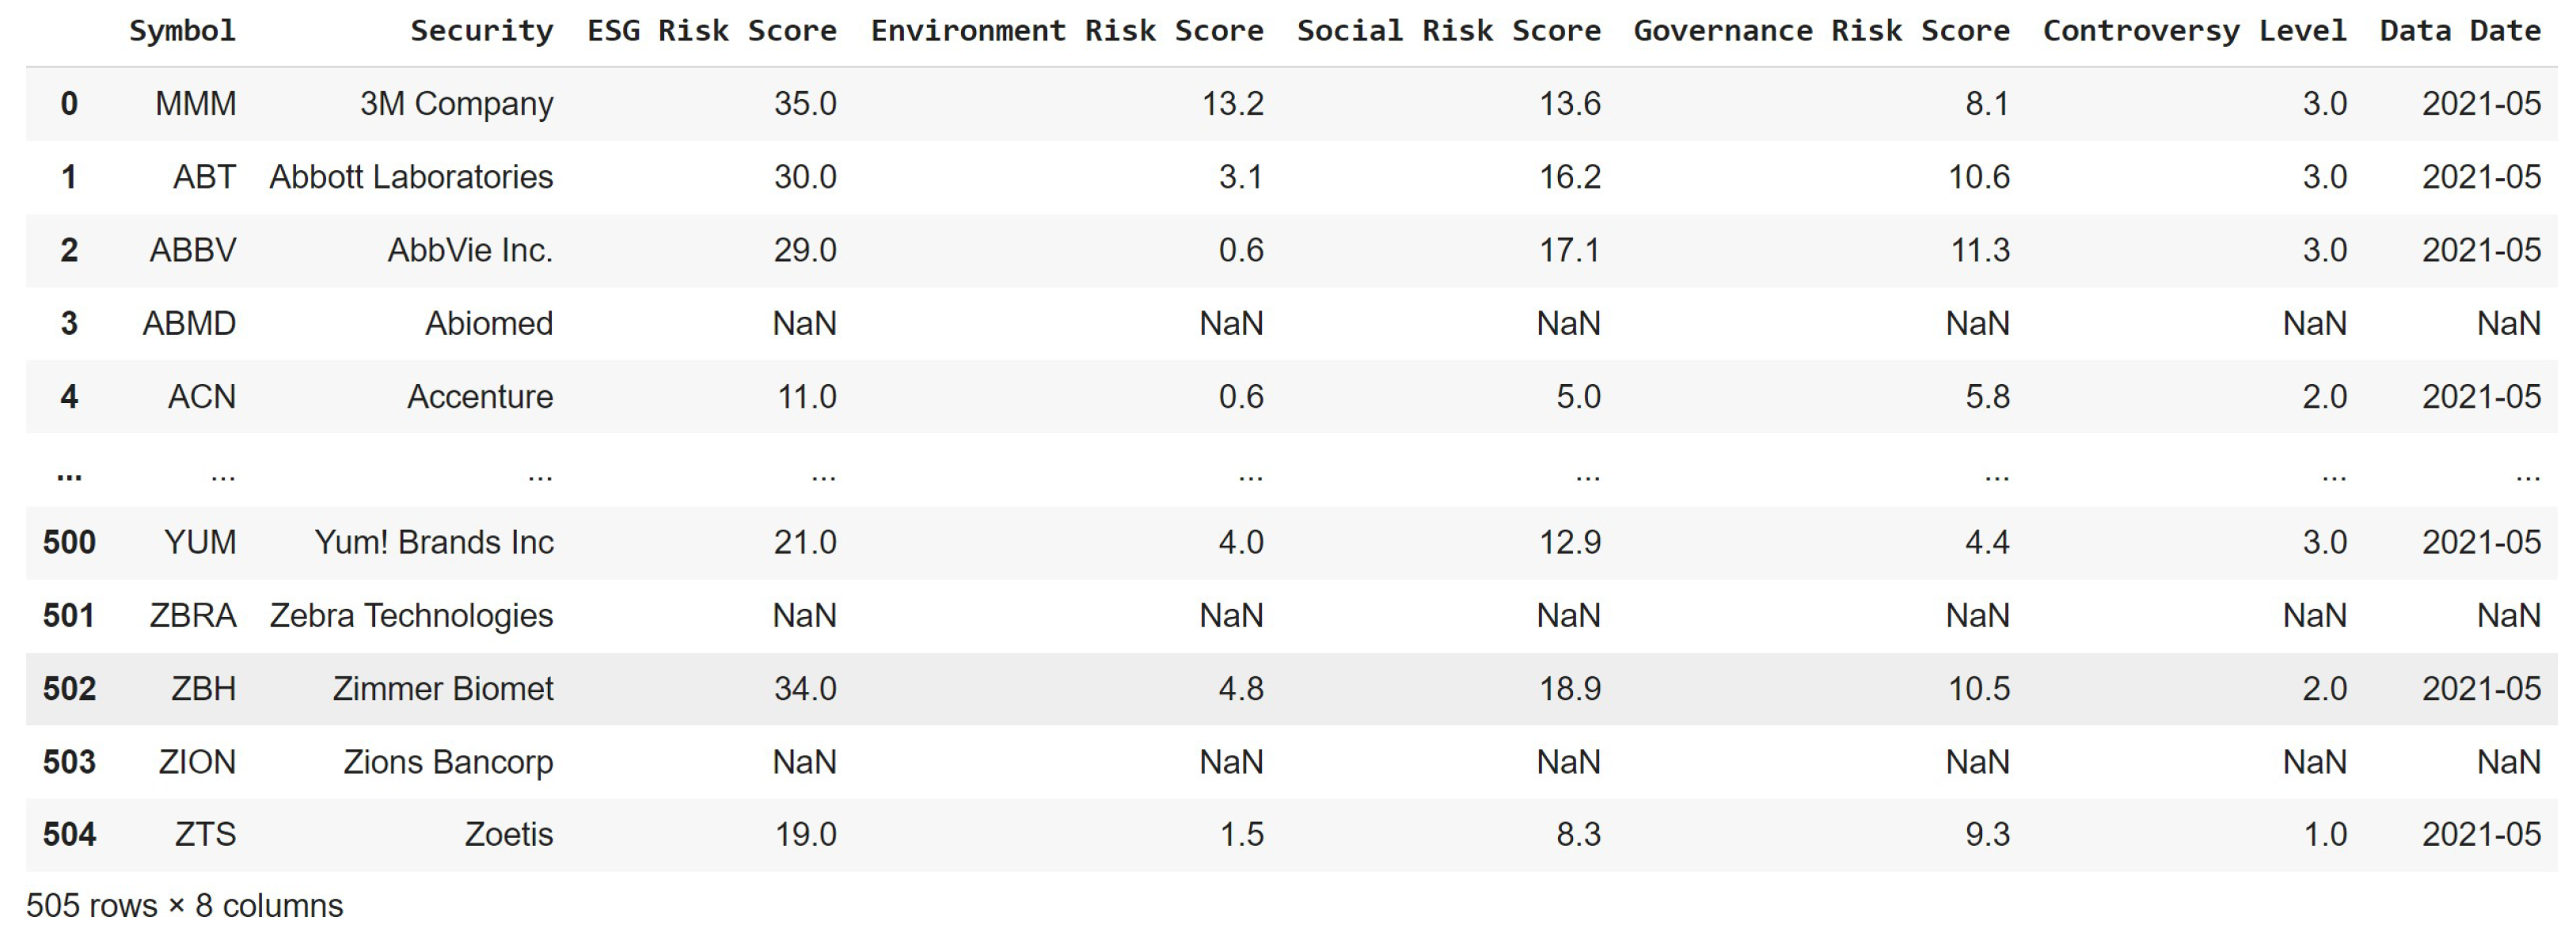This screenshot has width=2576, height=936.
Task: Click the Zebra Technologies cell
Action: (411, 615)
